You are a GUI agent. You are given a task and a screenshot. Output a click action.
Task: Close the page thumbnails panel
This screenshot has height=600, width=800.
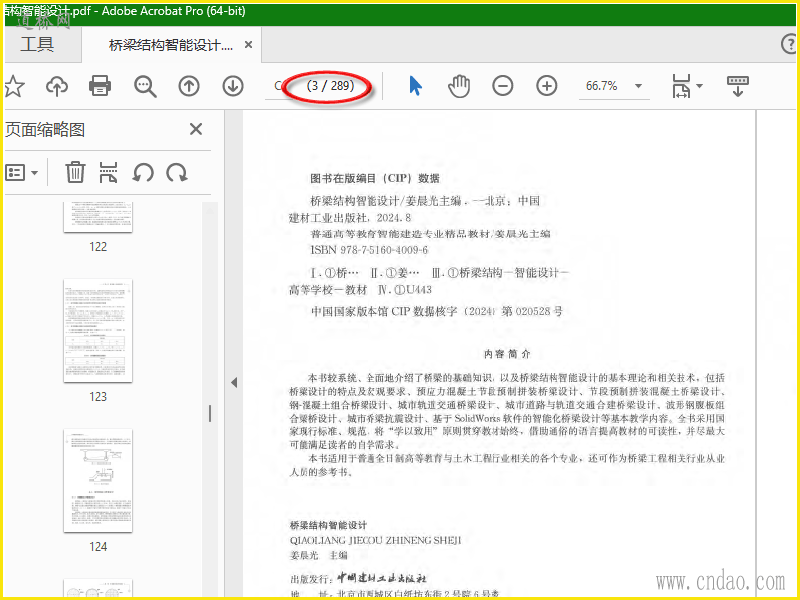pyautogui.click(x=196, y=129)
